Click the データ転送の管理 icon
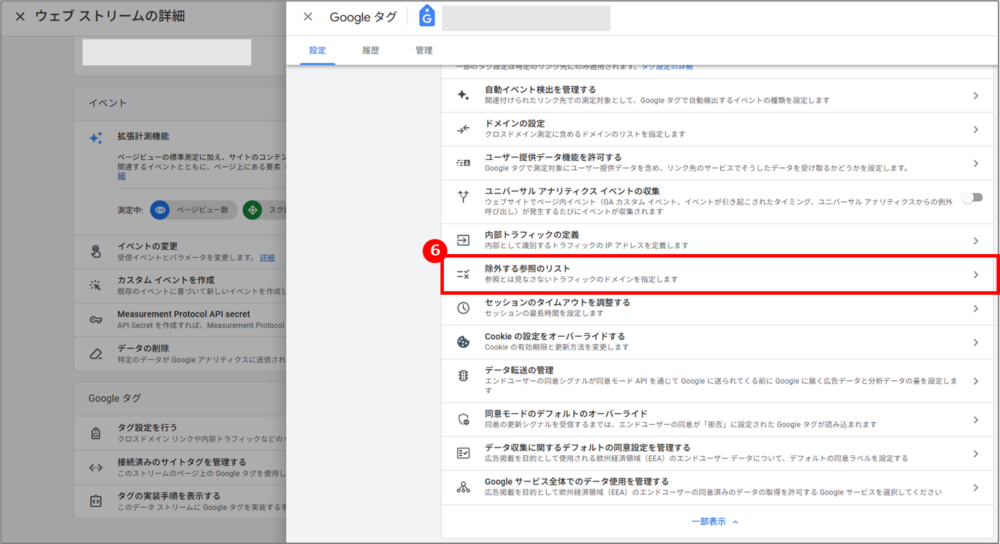1000x544 pixels. 463,376
